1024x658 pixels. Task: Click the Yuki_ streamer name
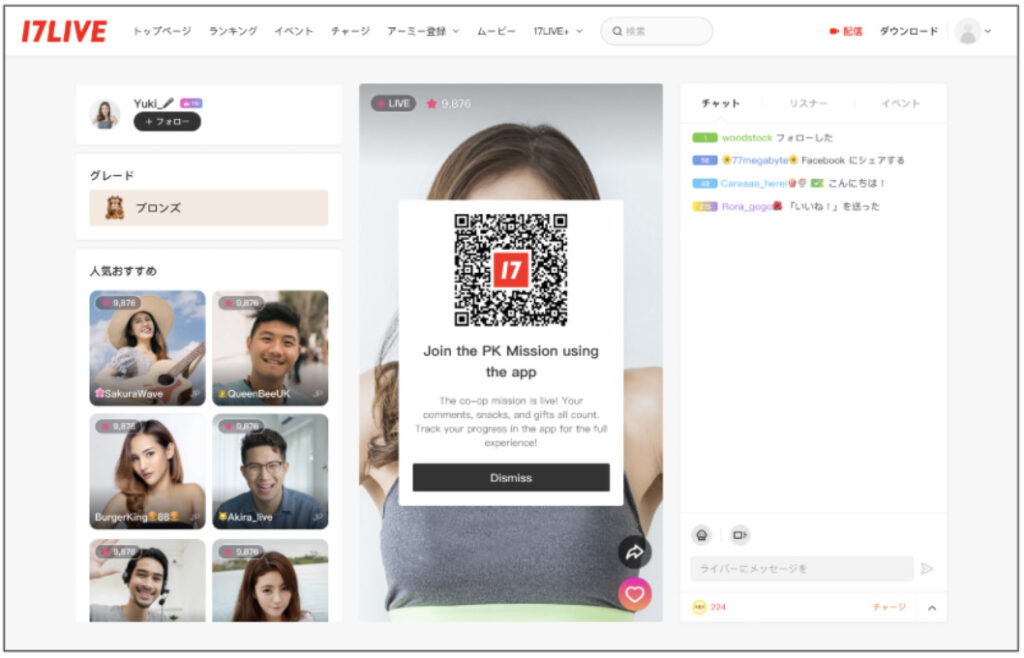(x=153, y=103)
